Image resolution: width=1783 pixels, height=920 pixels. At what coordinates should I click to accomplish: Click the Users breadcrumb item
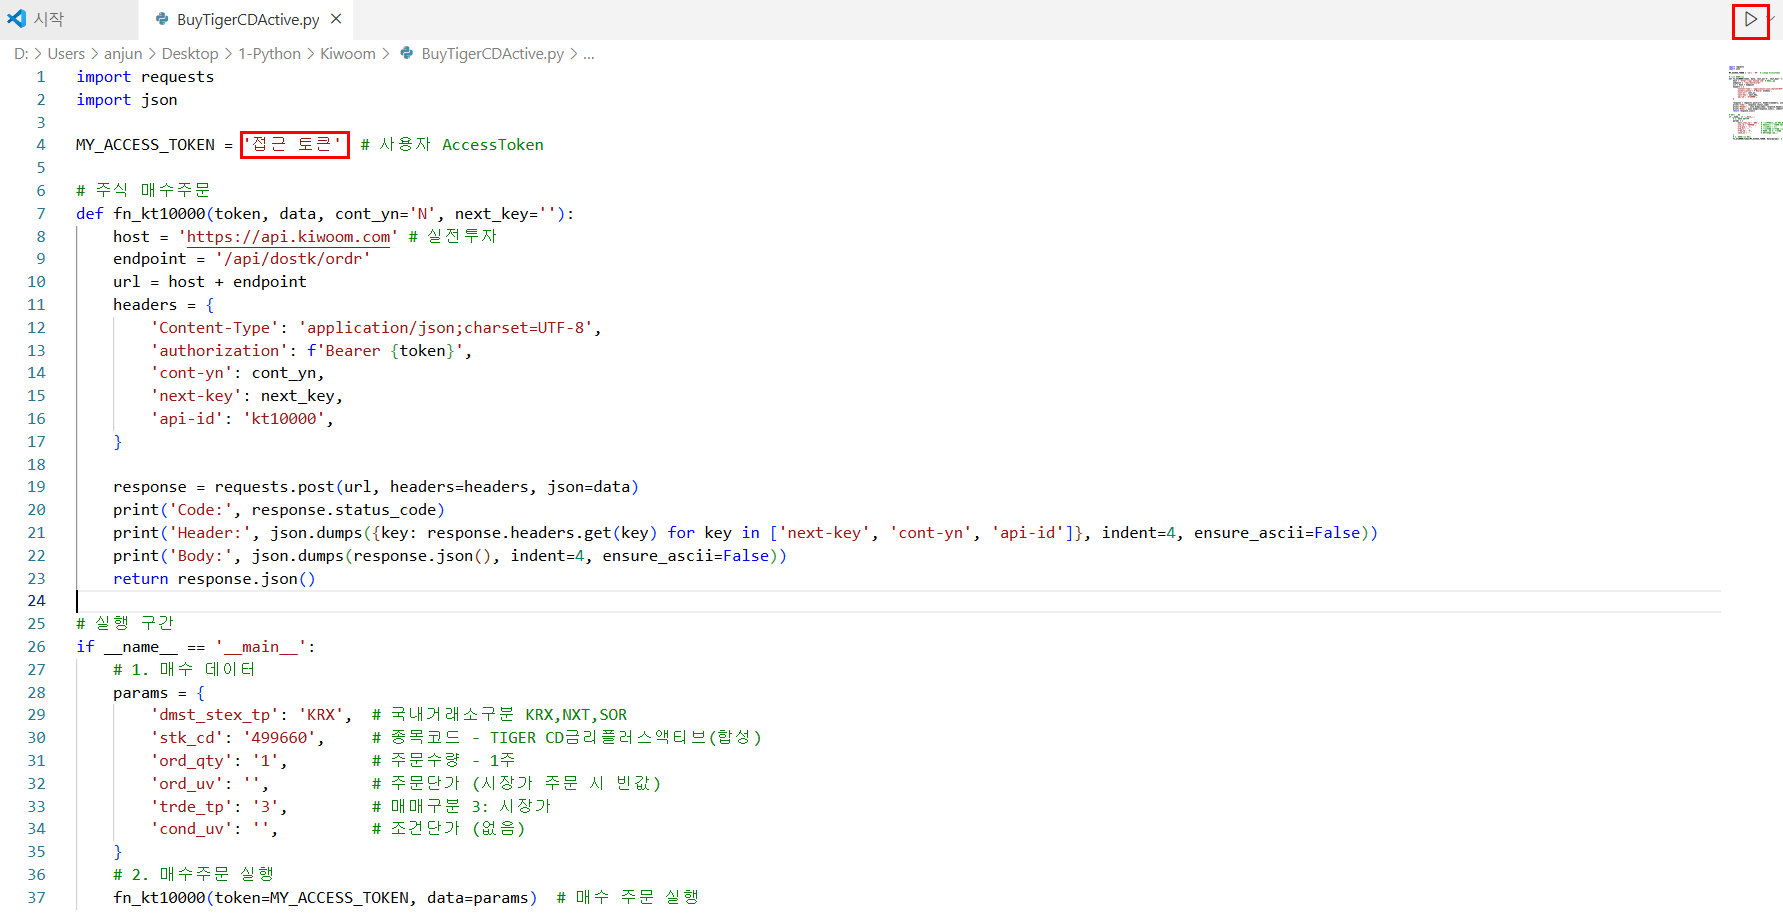[66, 54]
